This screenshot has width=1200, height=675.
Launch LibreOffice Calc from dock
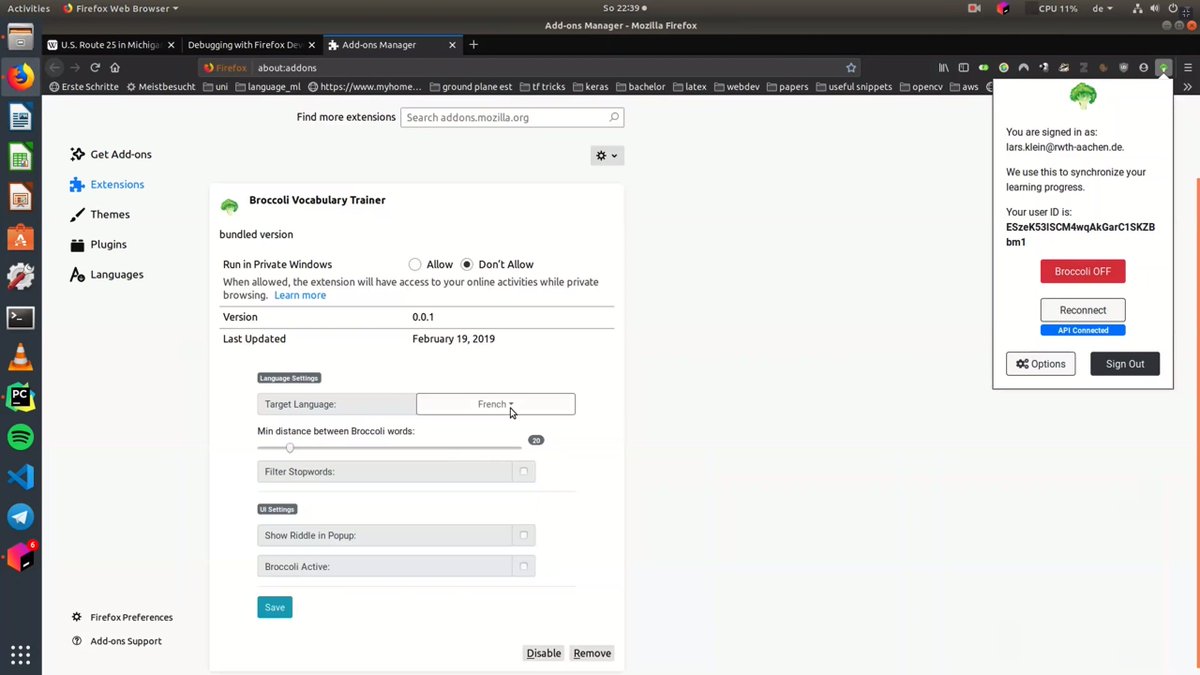(x=20, y=158)
